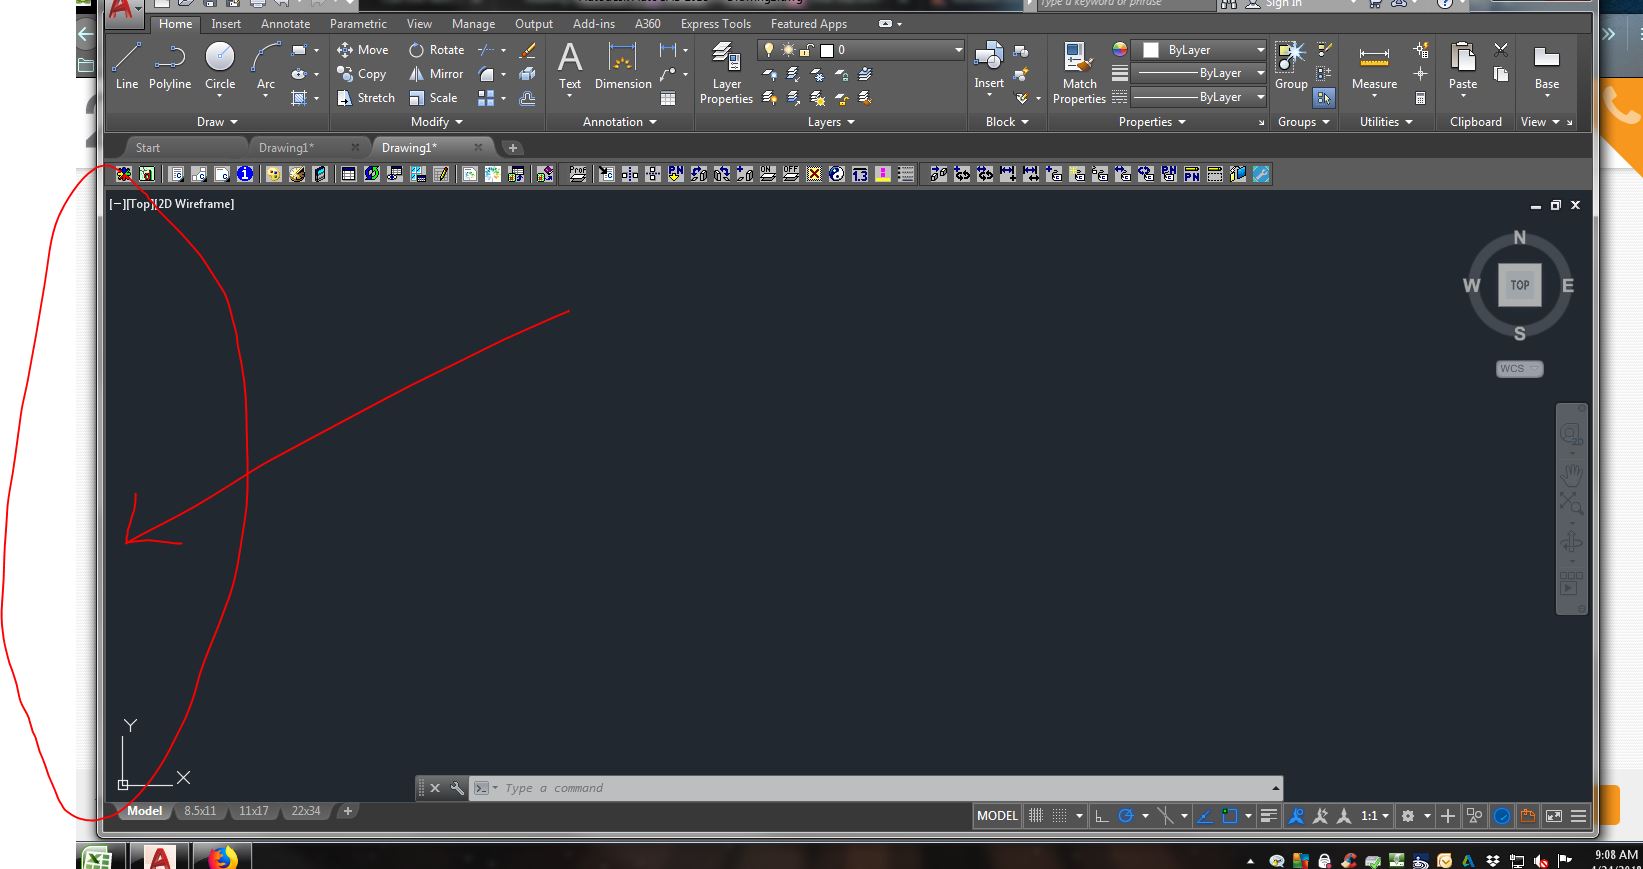Toggle ortho mode in status bar

pos(1102,816)
